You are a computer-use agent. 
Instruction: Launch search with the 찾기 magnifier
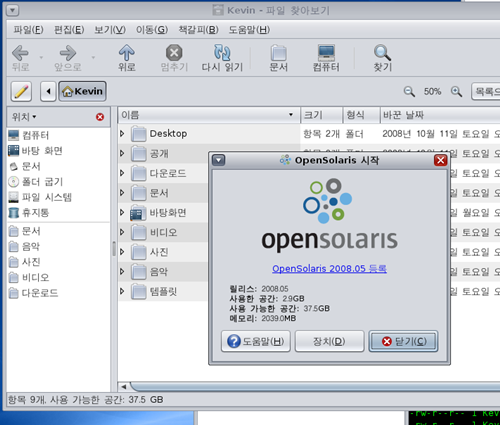click(382, 58)
